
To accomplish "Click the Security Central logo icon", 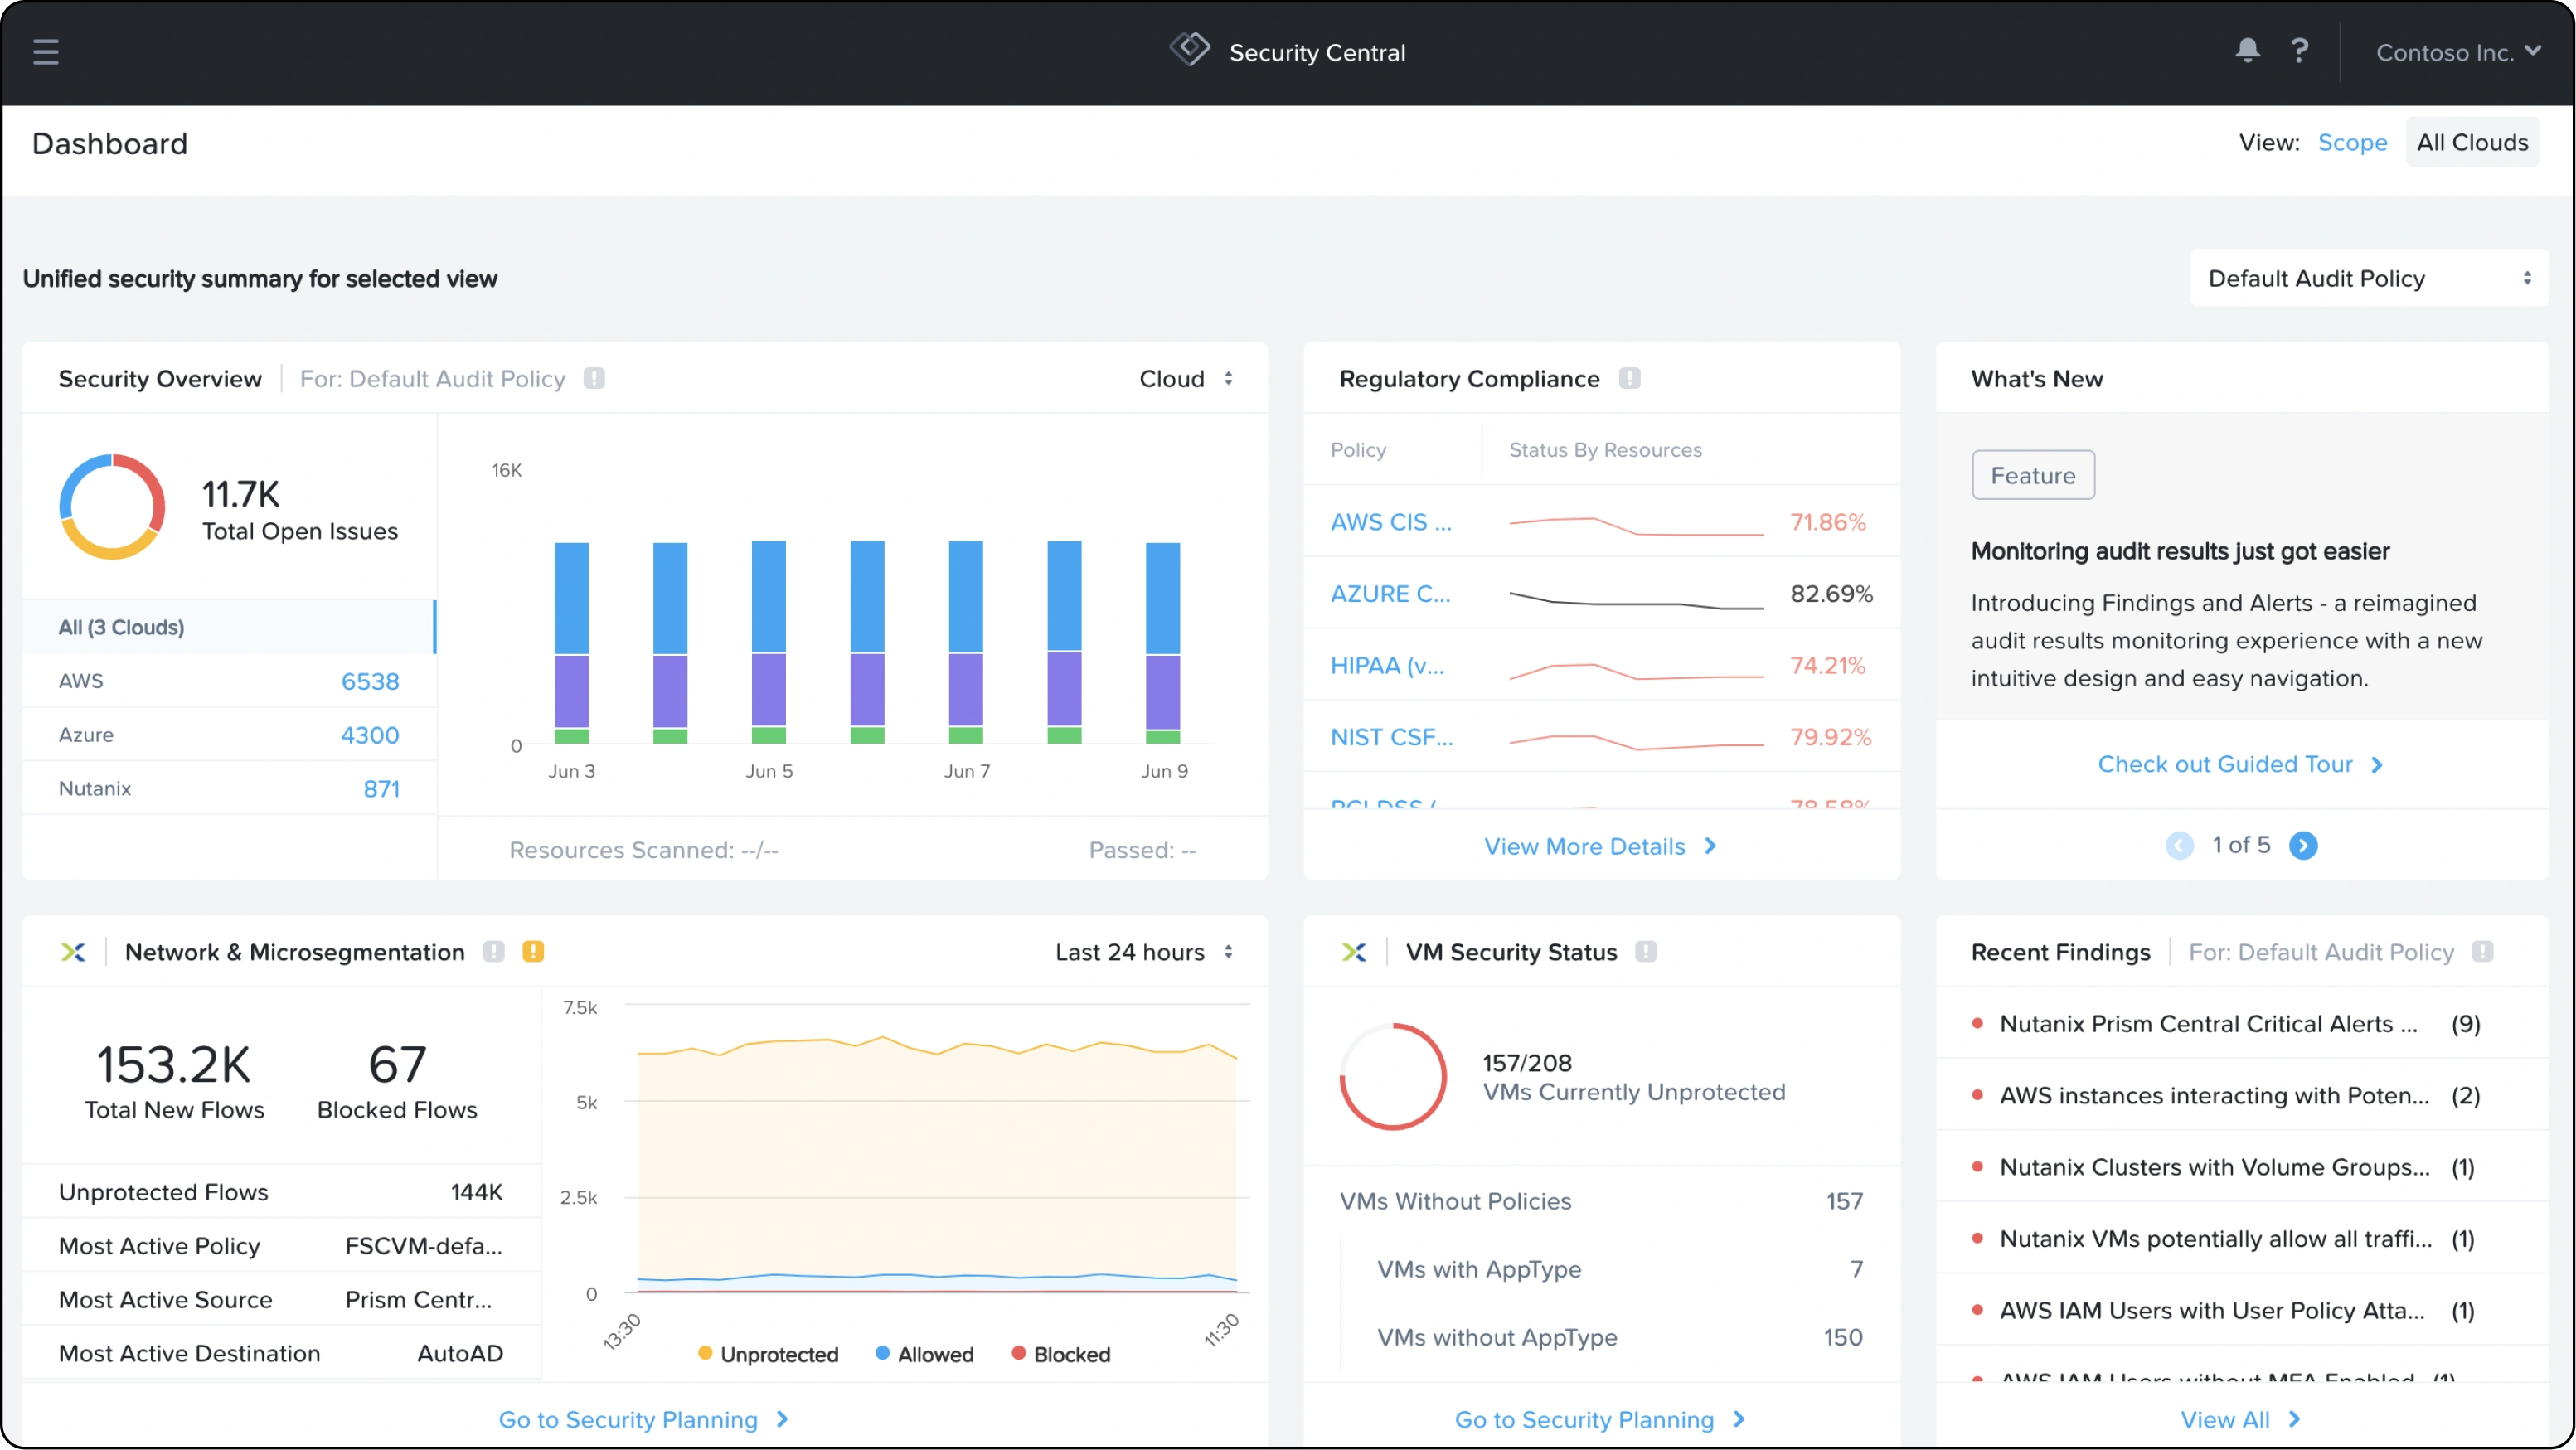I will pyautogui.click(x=1190, y=50).
